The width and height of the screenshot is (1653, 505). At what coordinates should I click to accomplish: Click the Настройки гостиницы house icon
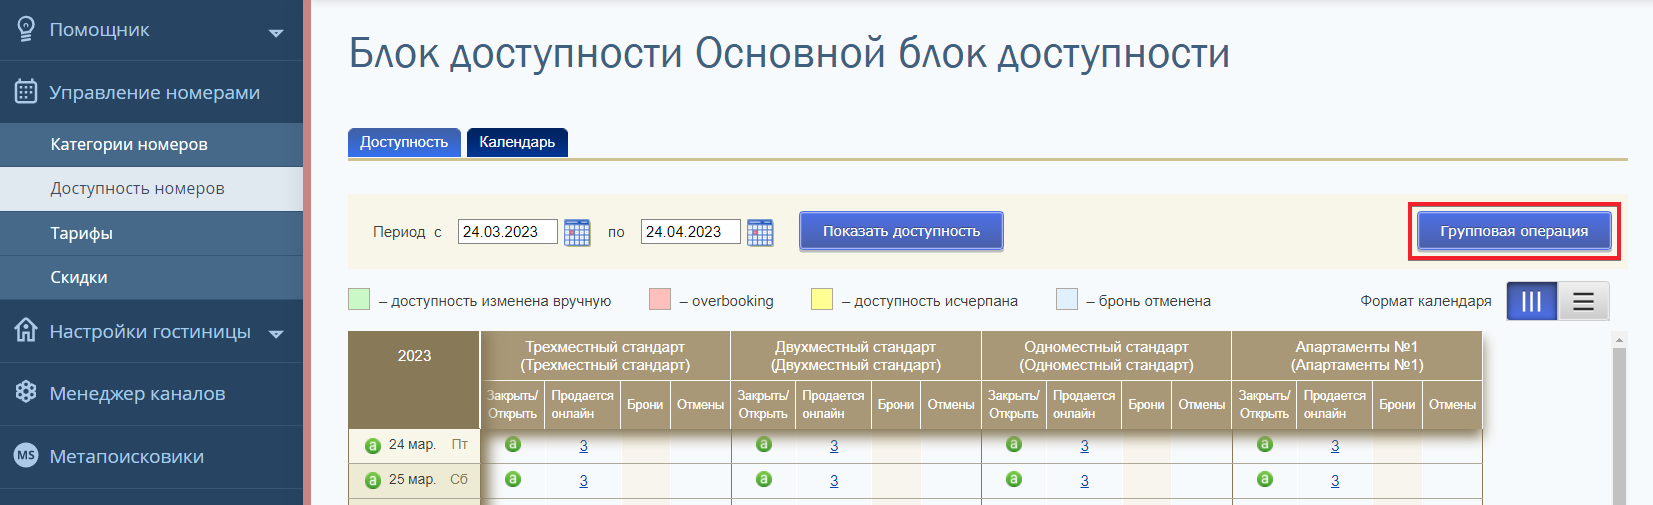26,330
